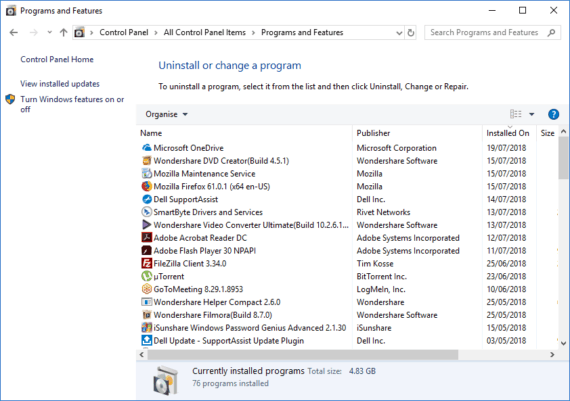The height and width of the screenshot is (401, 570).
Task: Expand the chevron after All Control Panel Items
Action: [253, 33]
